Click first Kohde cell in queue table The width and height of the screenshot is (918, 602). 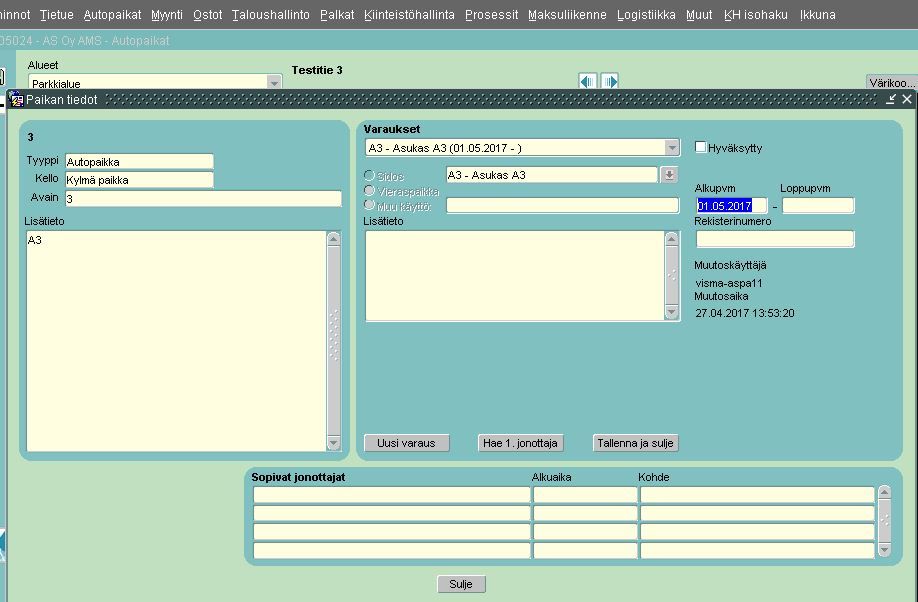pos(757,495)
